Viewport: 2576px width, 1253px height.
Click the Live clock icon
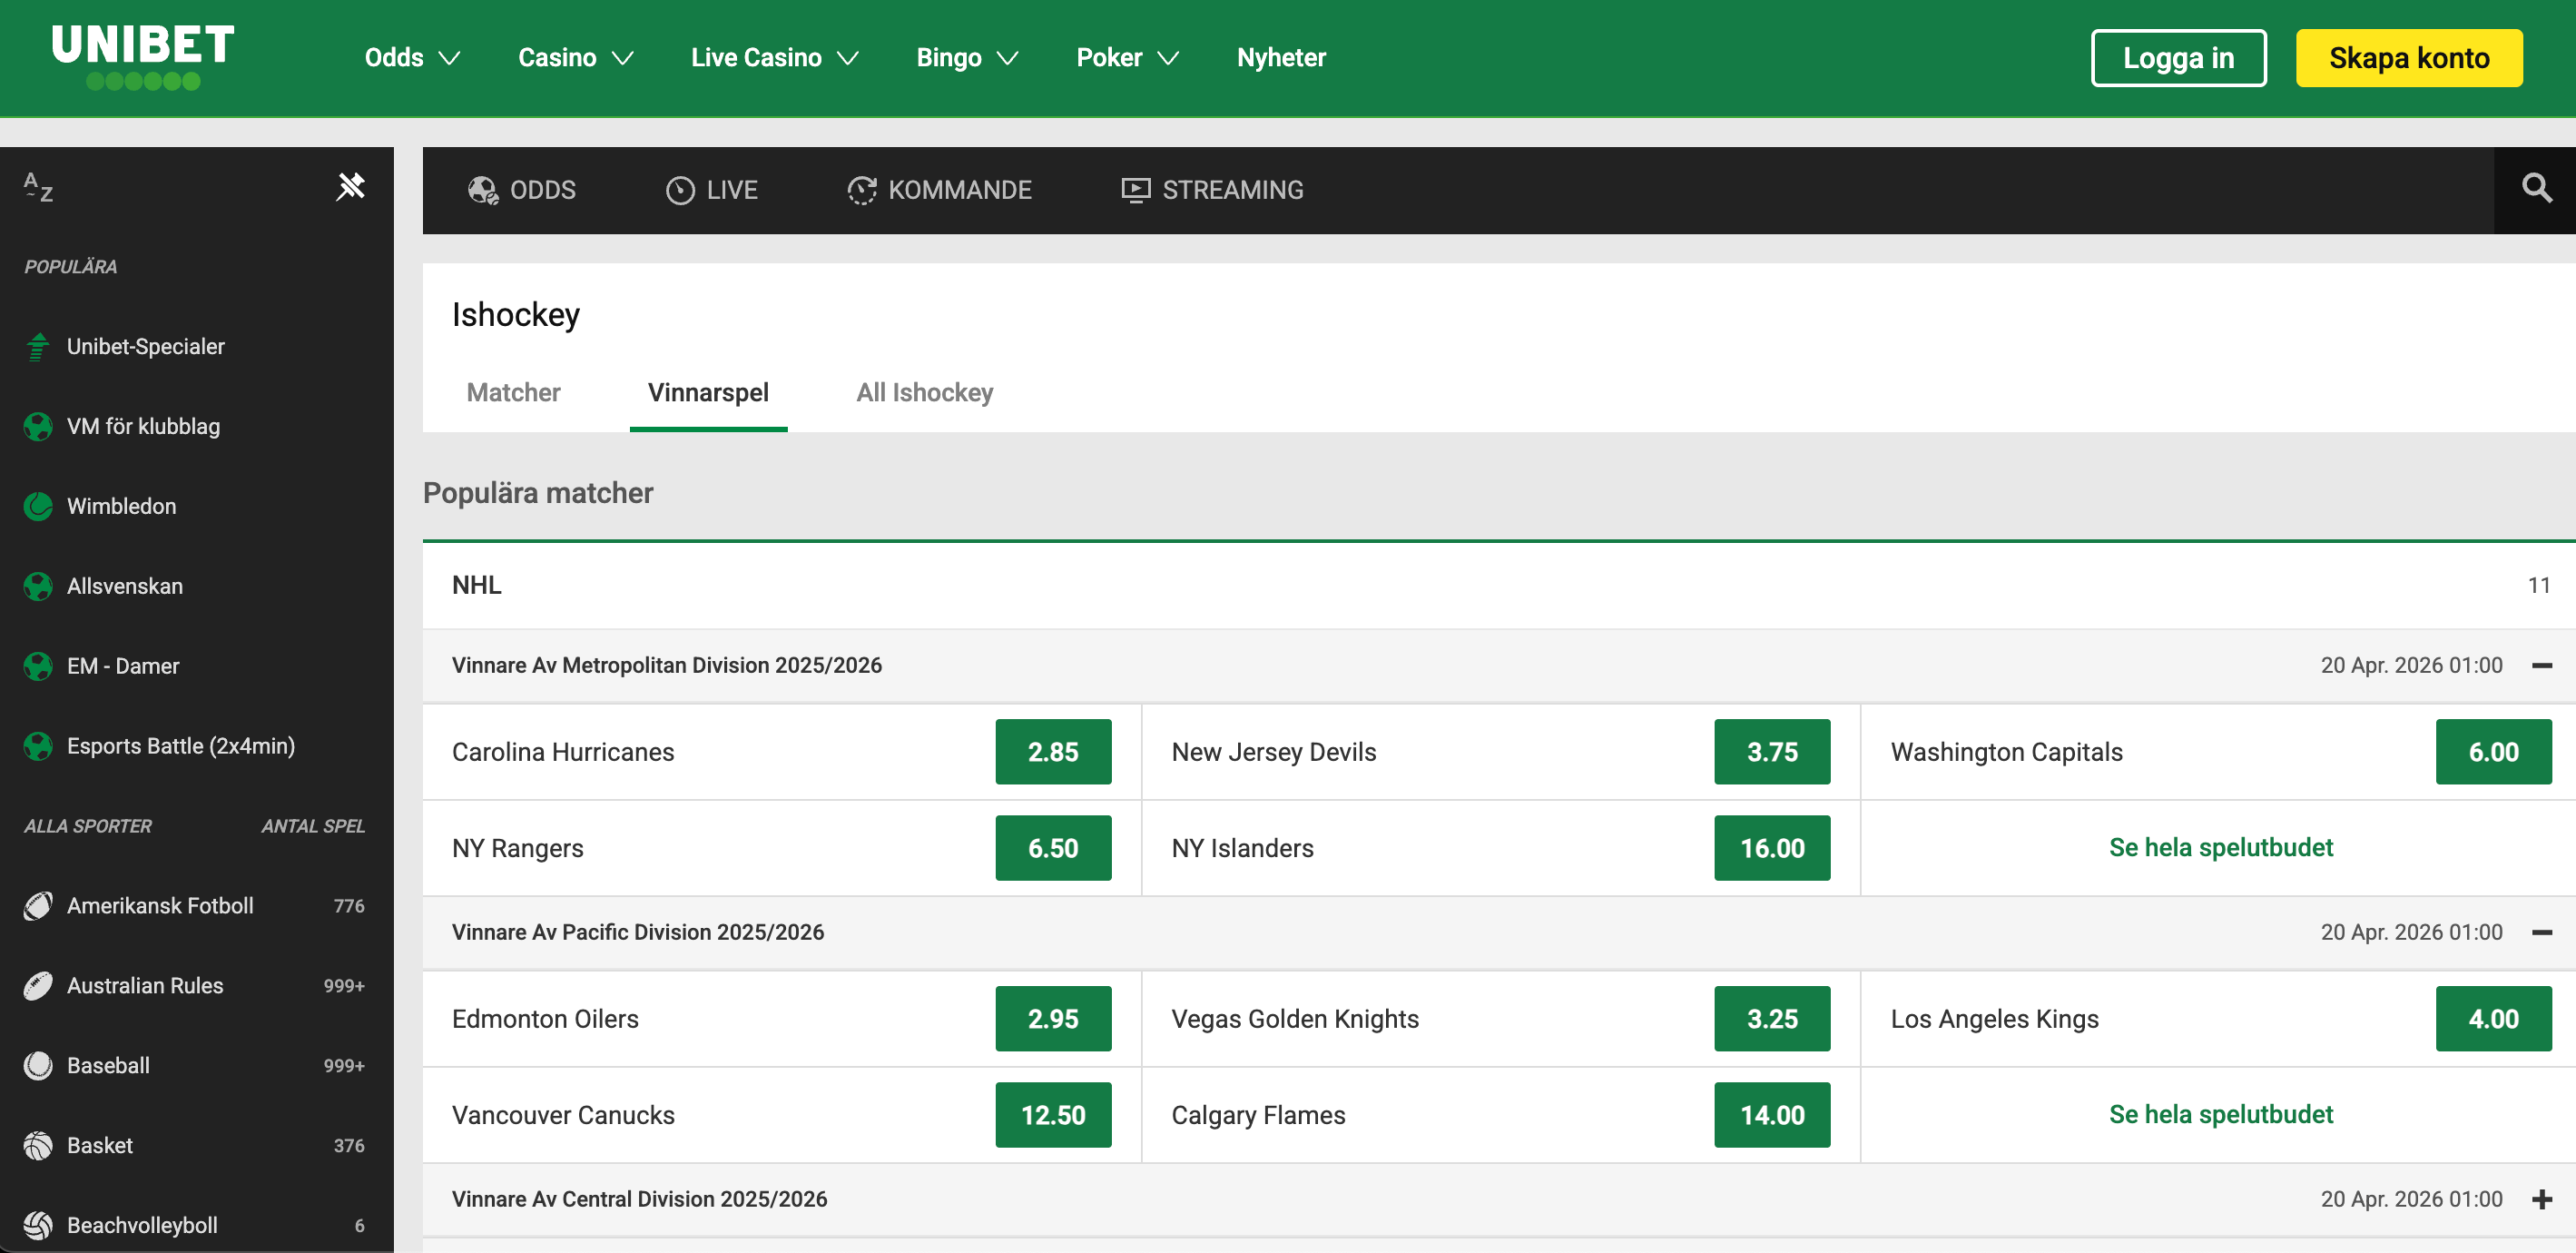(x=680, y=190)
